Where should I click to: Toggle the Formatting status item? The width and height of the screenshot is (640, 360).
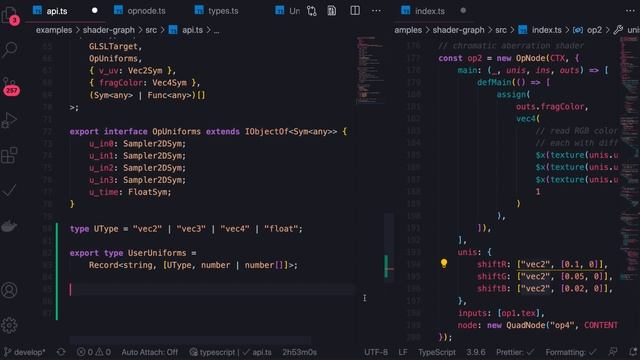pos(571,352)
